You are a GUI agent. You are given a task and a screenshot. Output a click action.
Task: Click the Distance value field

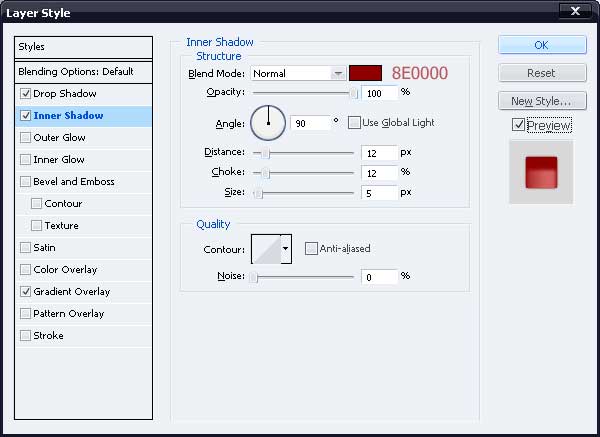point(379,153)
